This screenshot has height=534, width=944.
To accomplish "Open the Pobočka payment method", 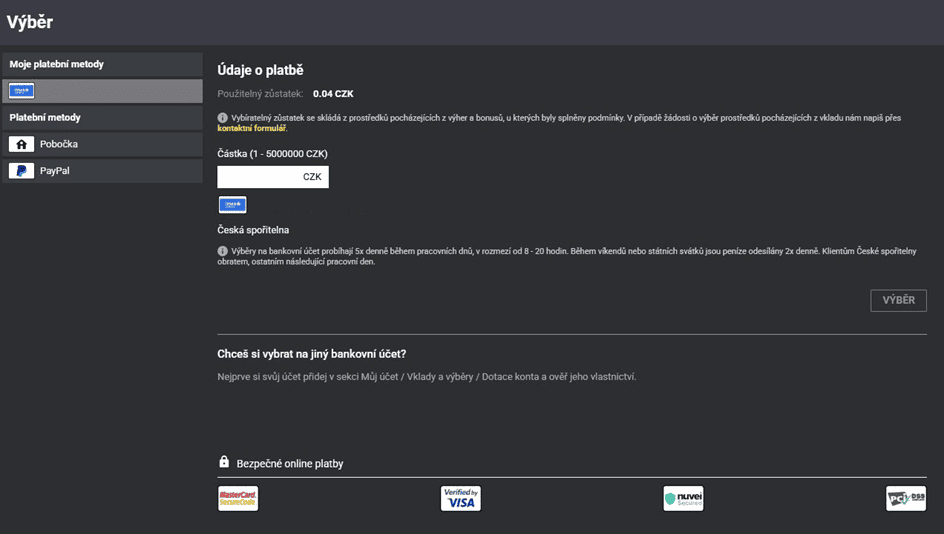I will 102,144.
